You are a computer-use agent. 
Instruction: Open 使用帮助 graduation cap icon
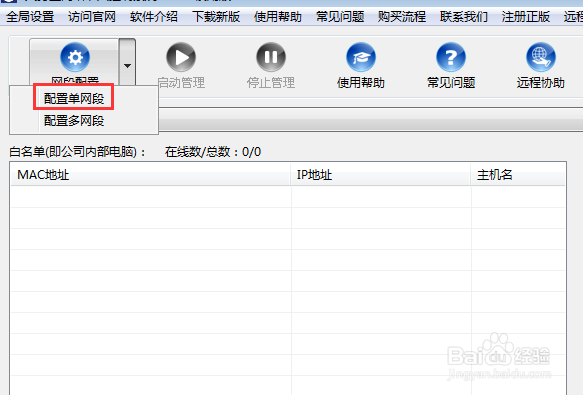[361, 57]
